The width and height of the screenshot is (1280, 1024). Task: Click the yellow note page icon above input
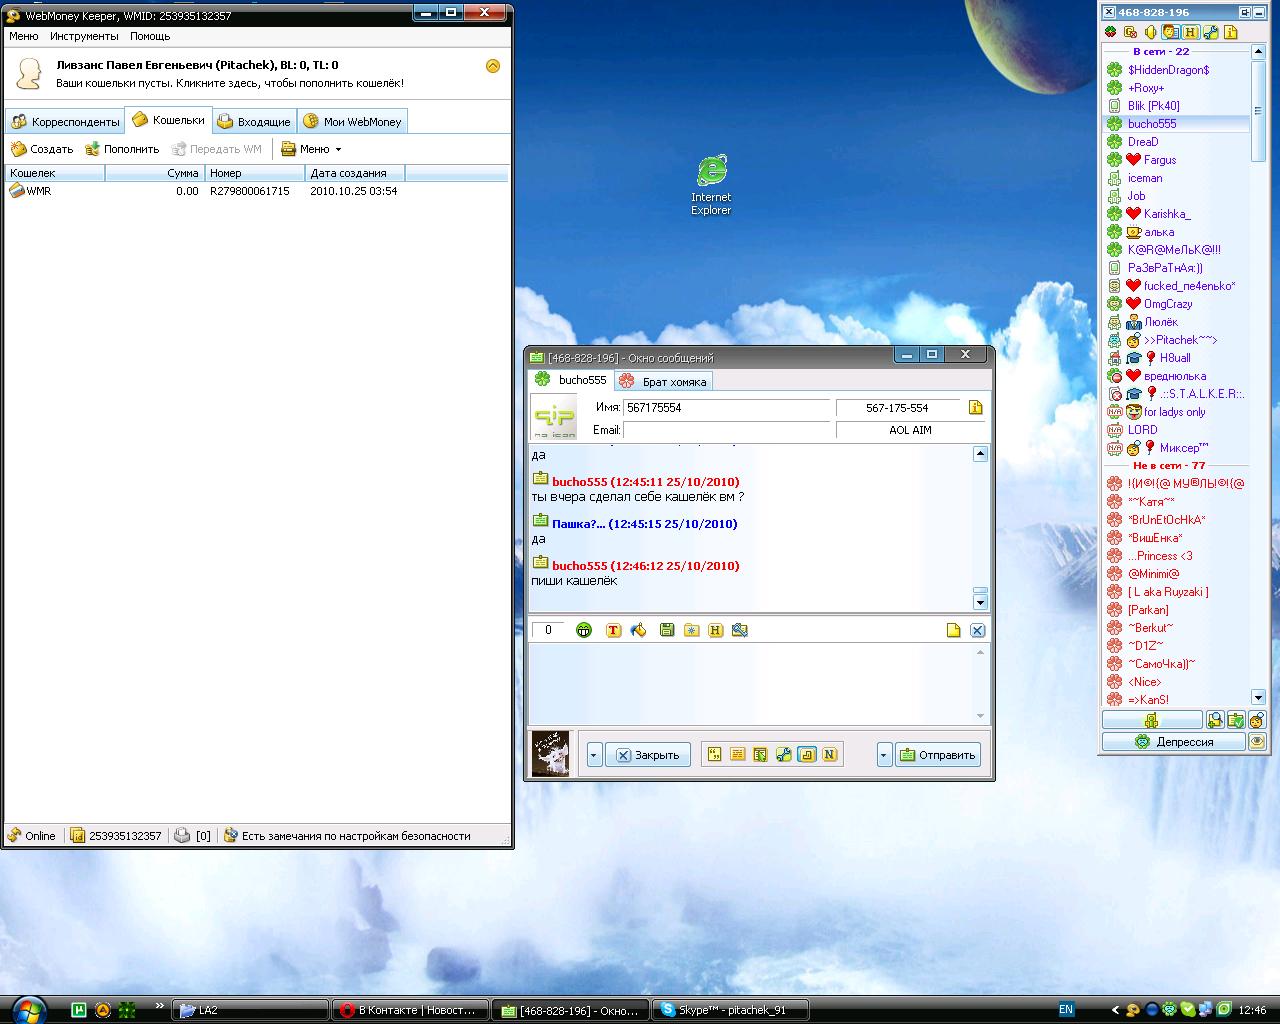(x=953, y=630)
